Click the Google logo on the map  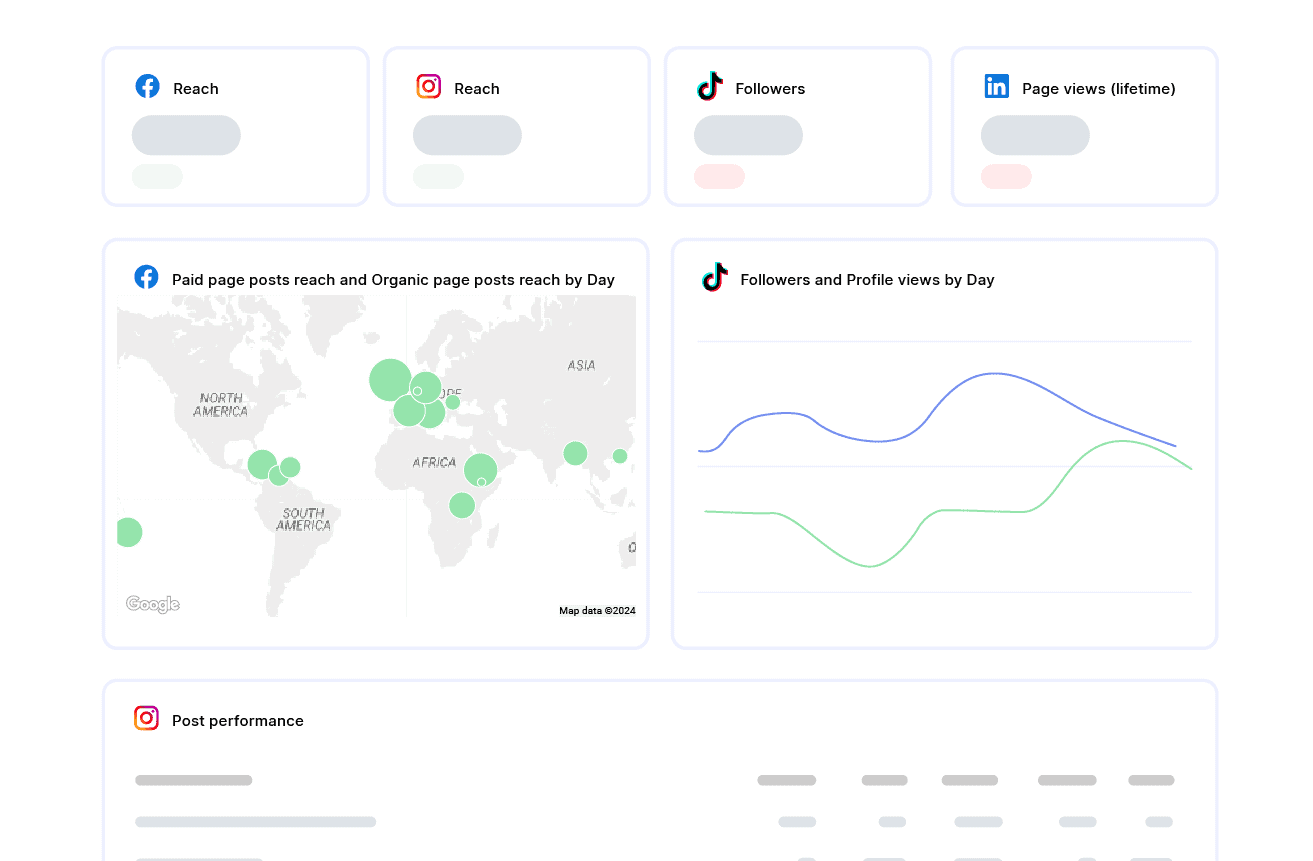tap(153, 604)
